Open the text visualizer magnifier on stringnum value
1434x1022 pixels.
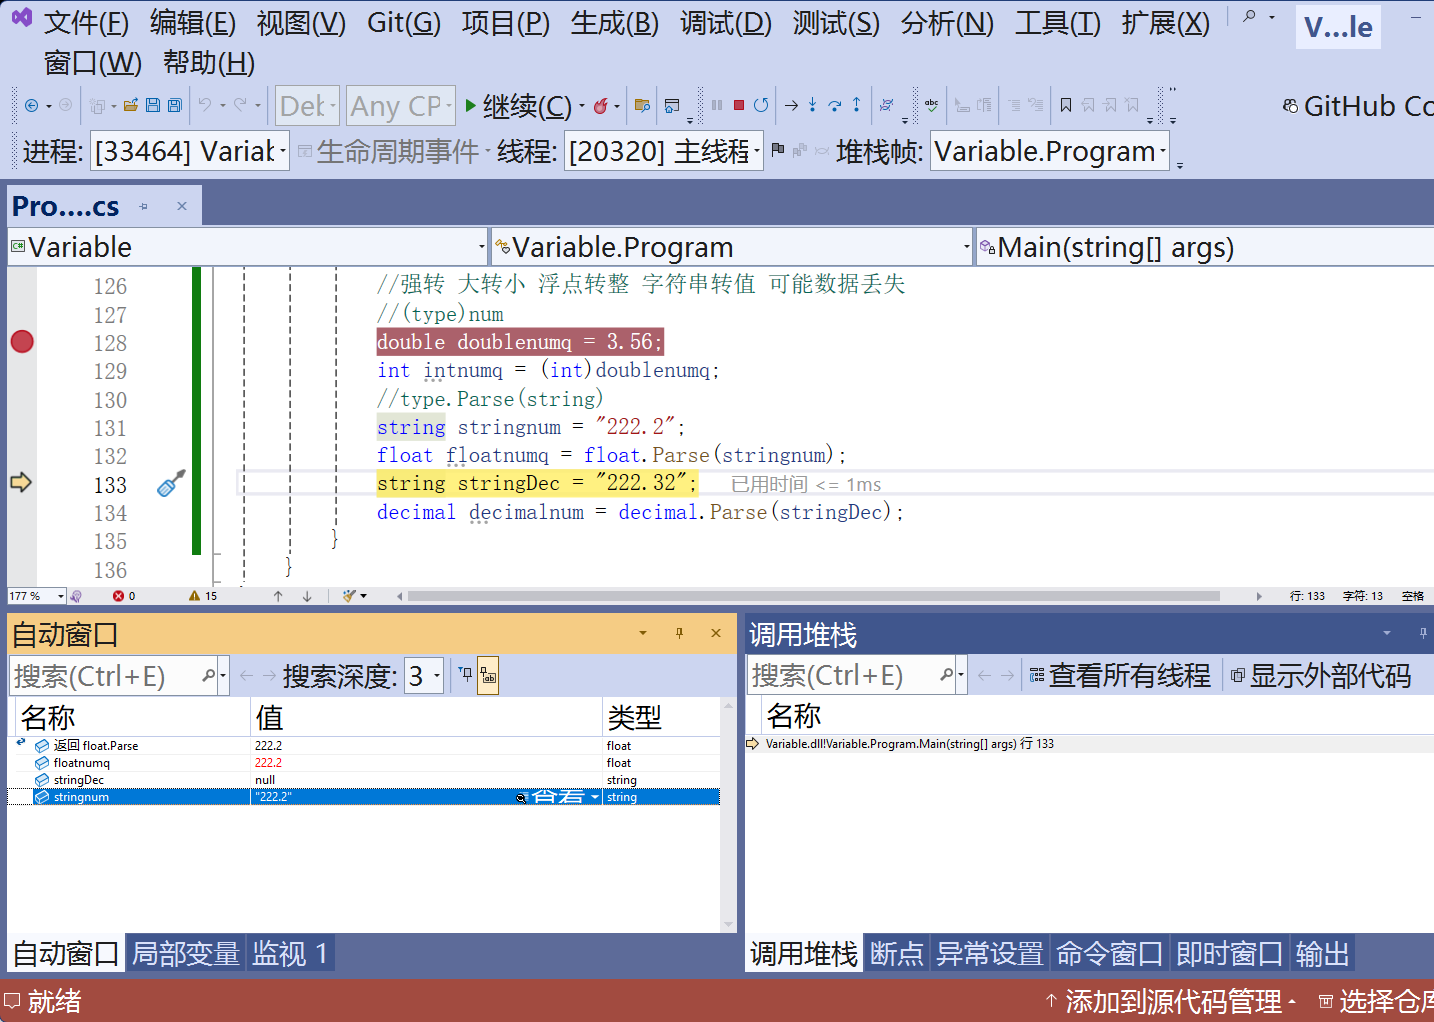(521, 797)
